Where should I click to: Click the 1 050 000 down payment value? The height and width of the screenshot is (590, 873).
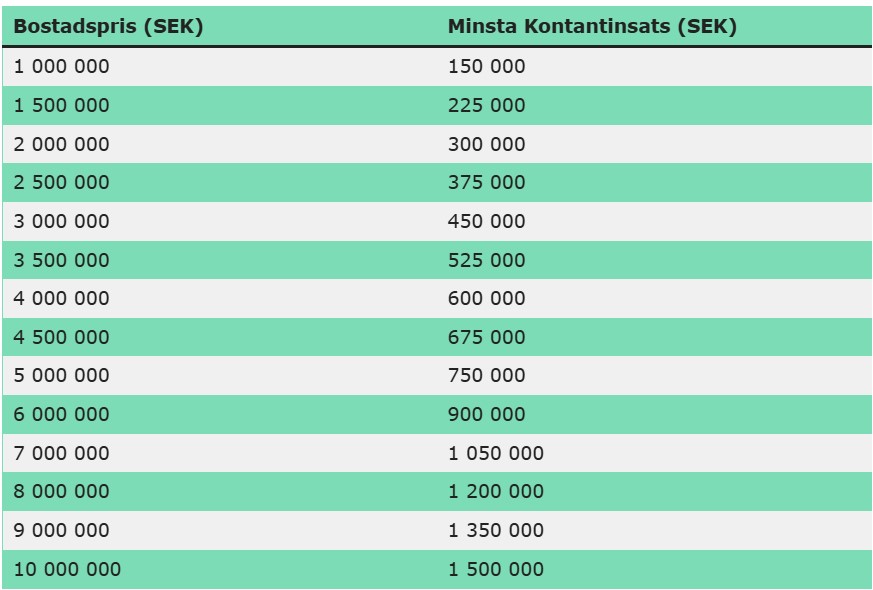[496, 453]
